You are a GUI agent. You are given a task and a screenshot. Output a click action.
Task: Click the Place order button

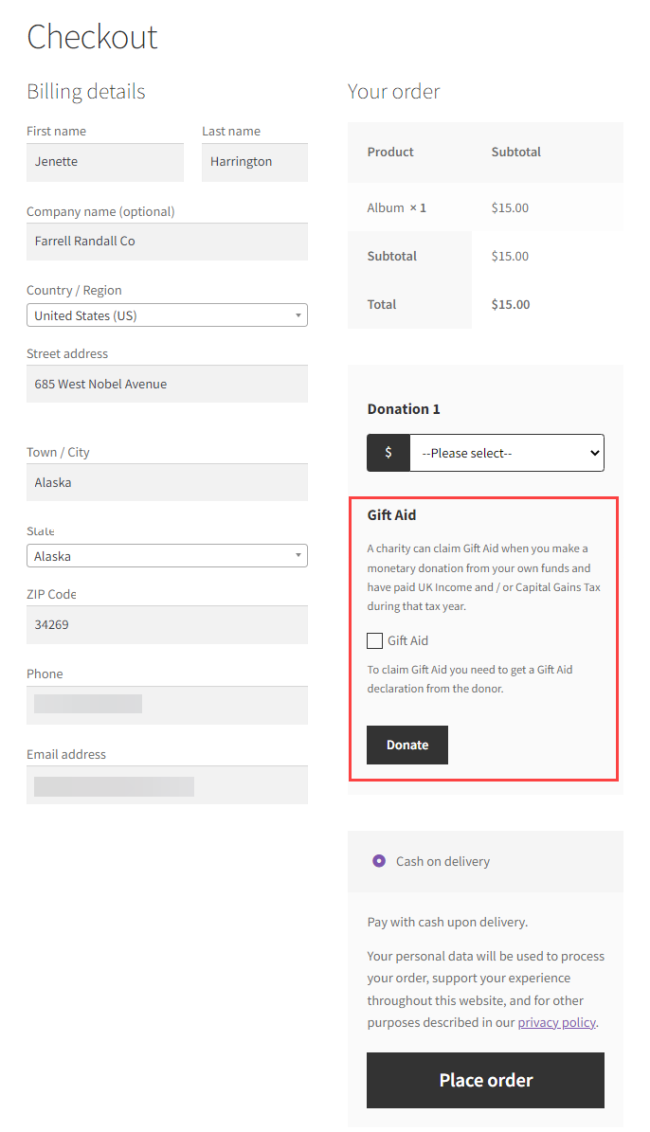485,1080
